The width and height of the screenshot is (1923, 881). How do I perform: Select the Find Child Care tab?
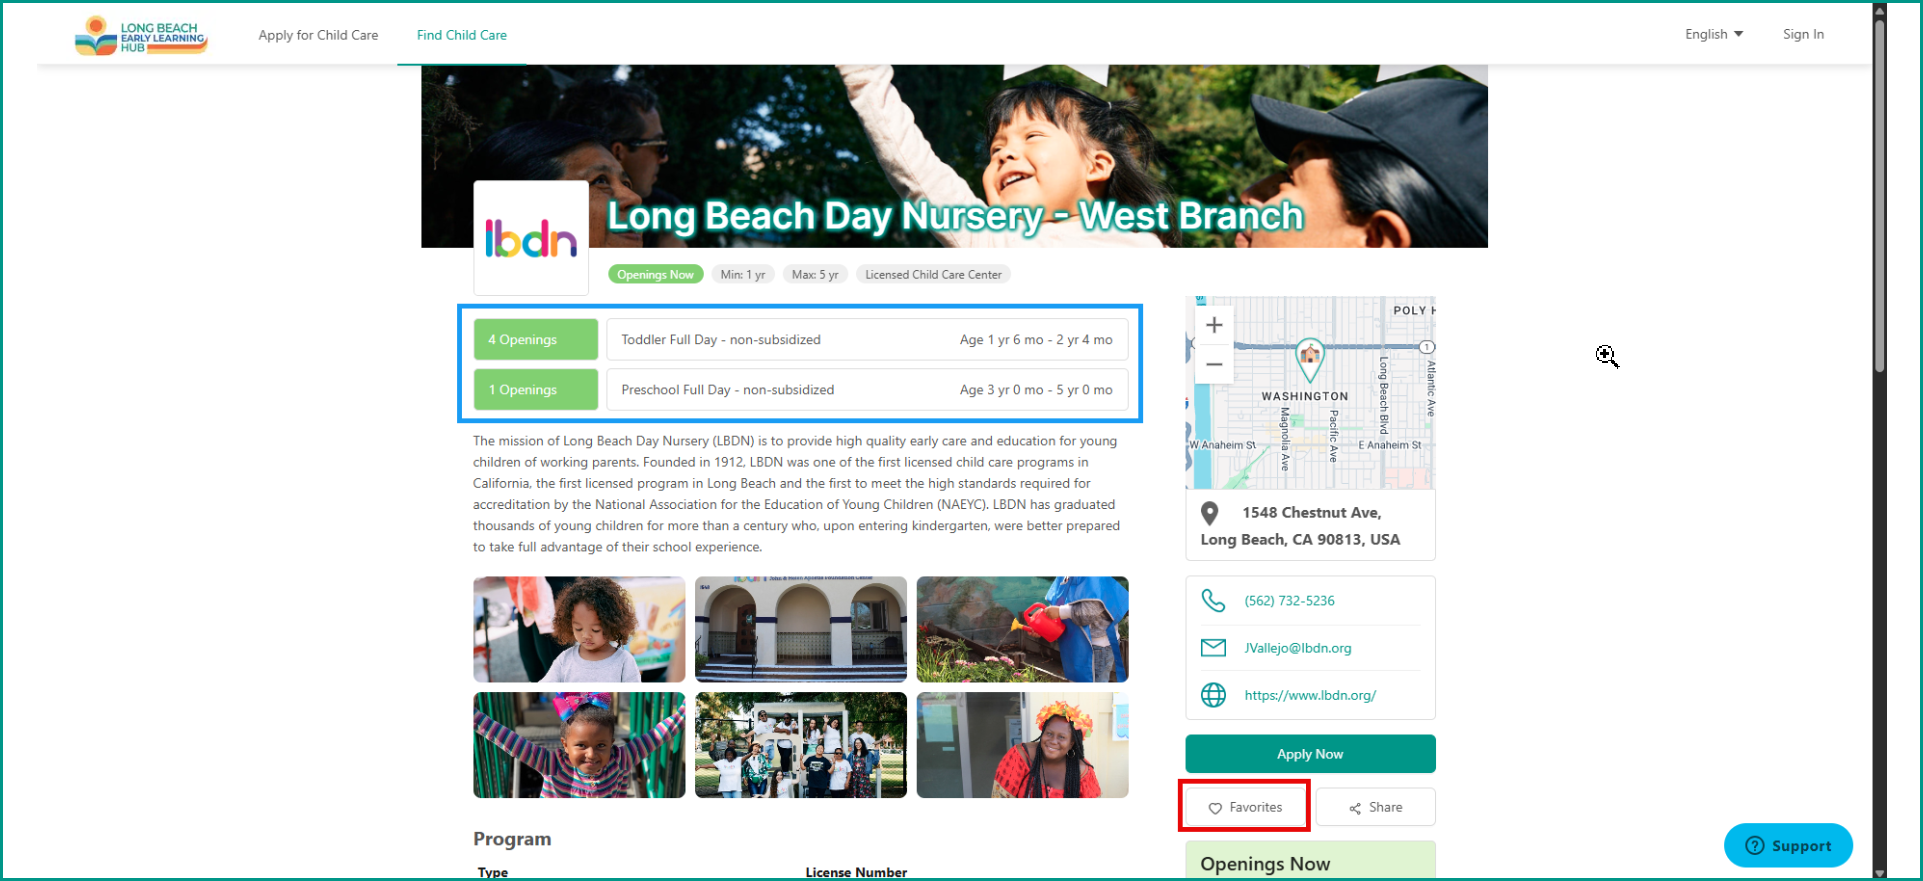[x=462, y=35]
